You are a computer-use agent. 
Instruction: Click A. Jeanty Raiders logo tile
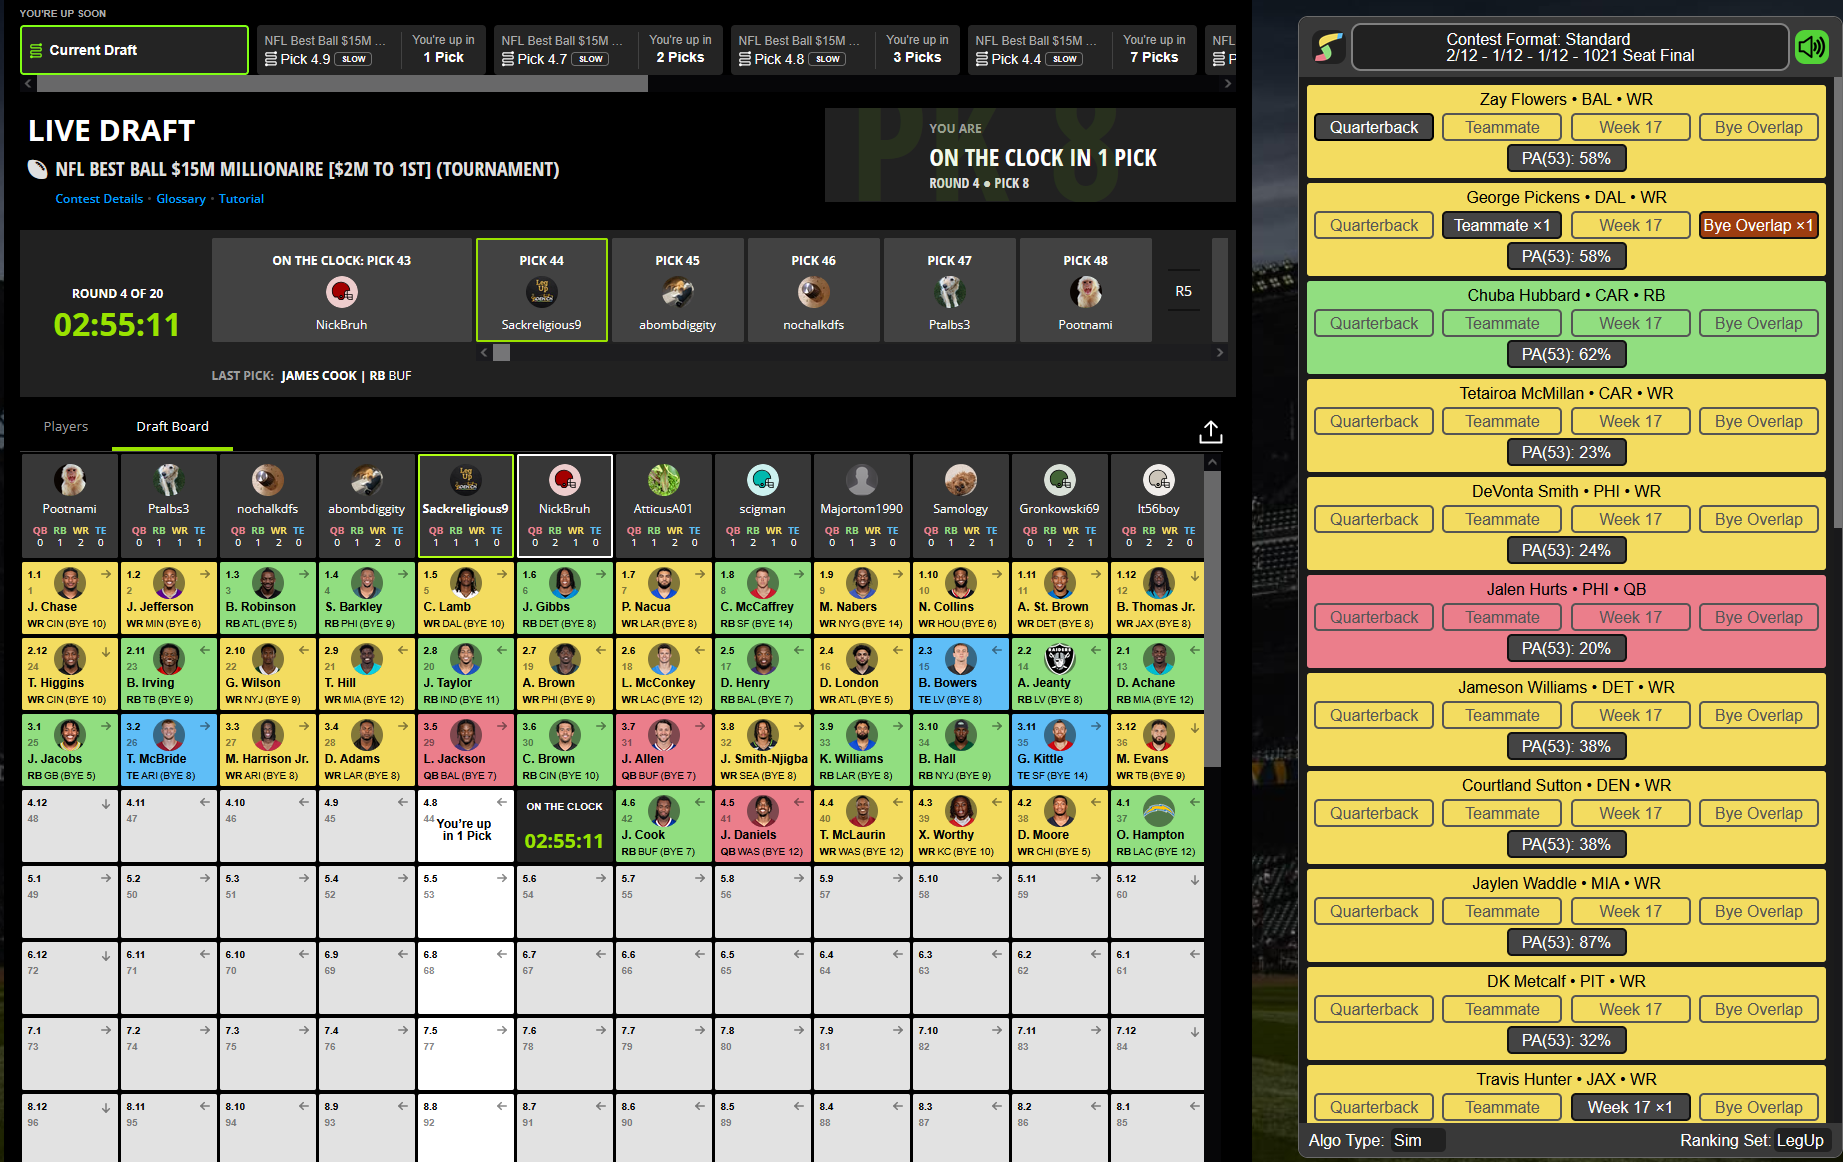tap(1059, 659)
